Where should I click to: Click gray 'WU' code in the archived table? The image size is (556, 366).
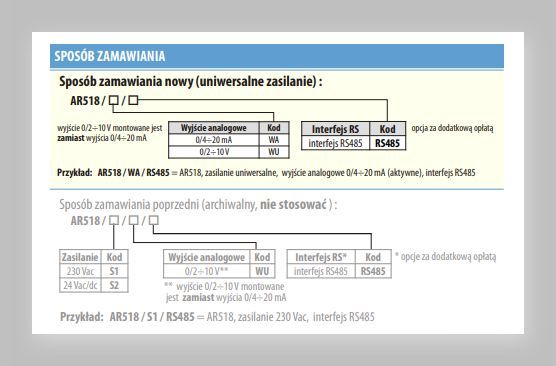262,271
